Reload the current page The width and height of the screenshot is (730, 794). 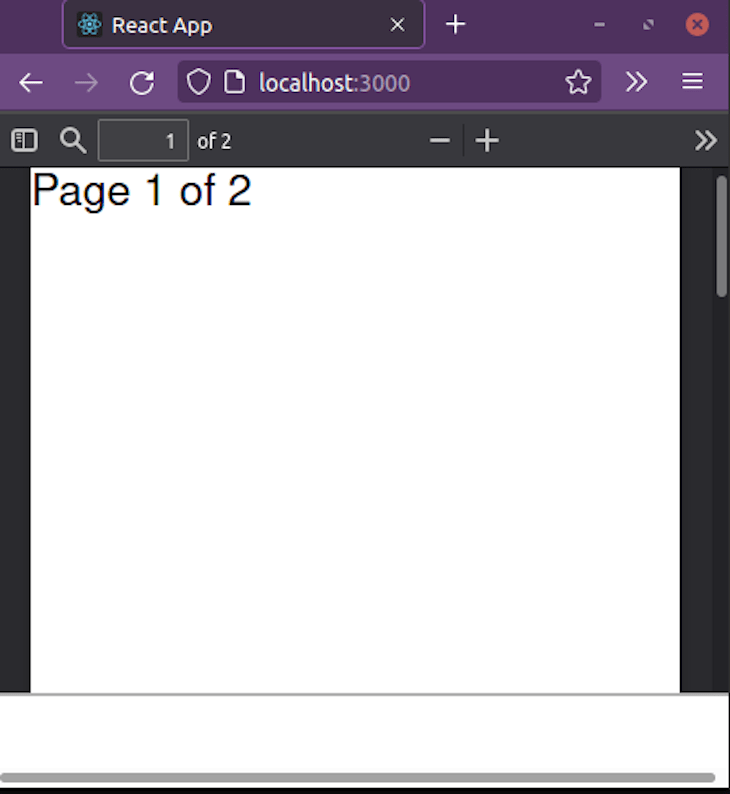142,83
